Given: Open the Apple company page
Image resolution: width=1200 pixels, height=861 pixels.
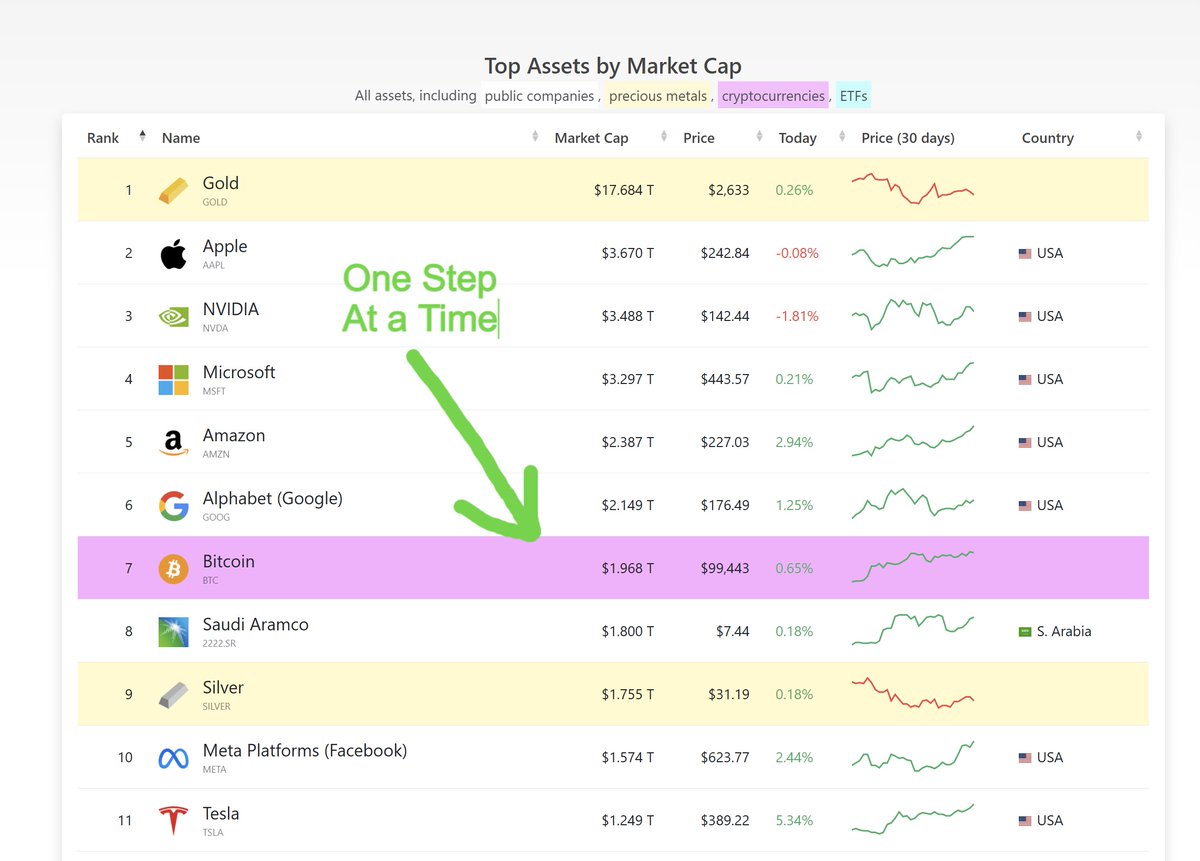Looking at the screenshot, I should [225, 246].
